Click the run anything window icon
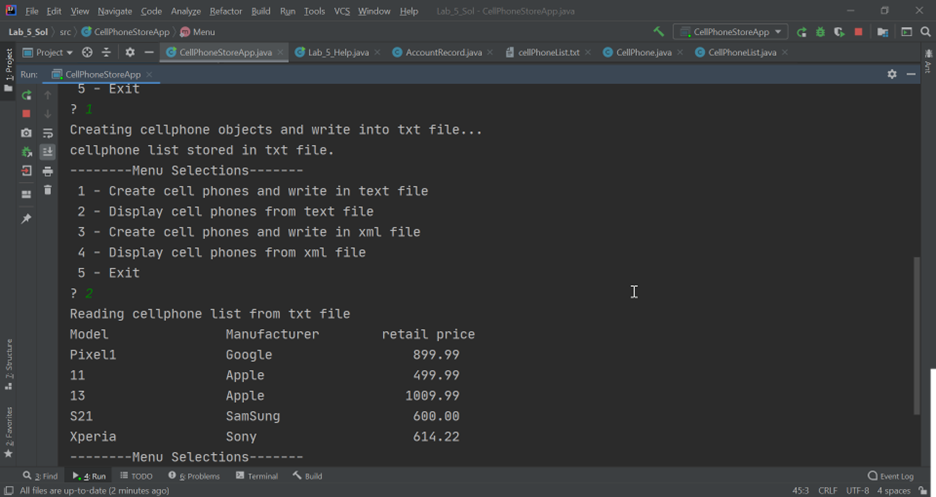The image size is (936, 497). [x=907, y=32]
